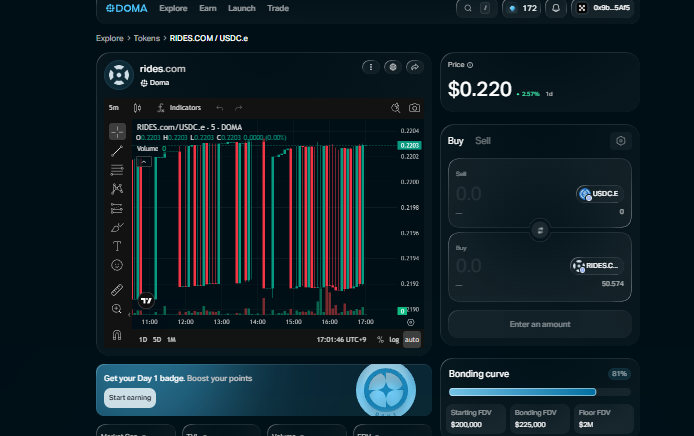Open the Launch nav menu
This screenshot has width=694, height=436.
(242, 8)
